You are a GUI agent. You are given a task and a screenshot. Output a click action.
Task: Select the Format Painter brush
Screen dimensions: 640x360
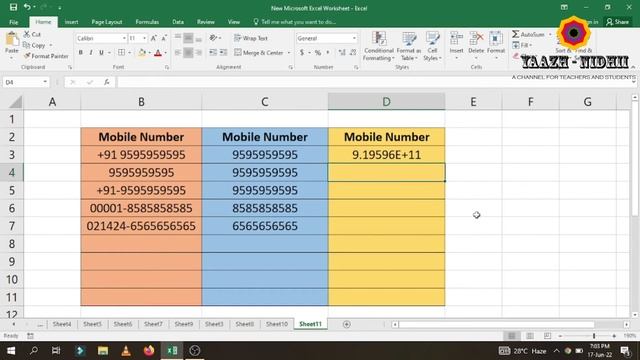point(27,56)
